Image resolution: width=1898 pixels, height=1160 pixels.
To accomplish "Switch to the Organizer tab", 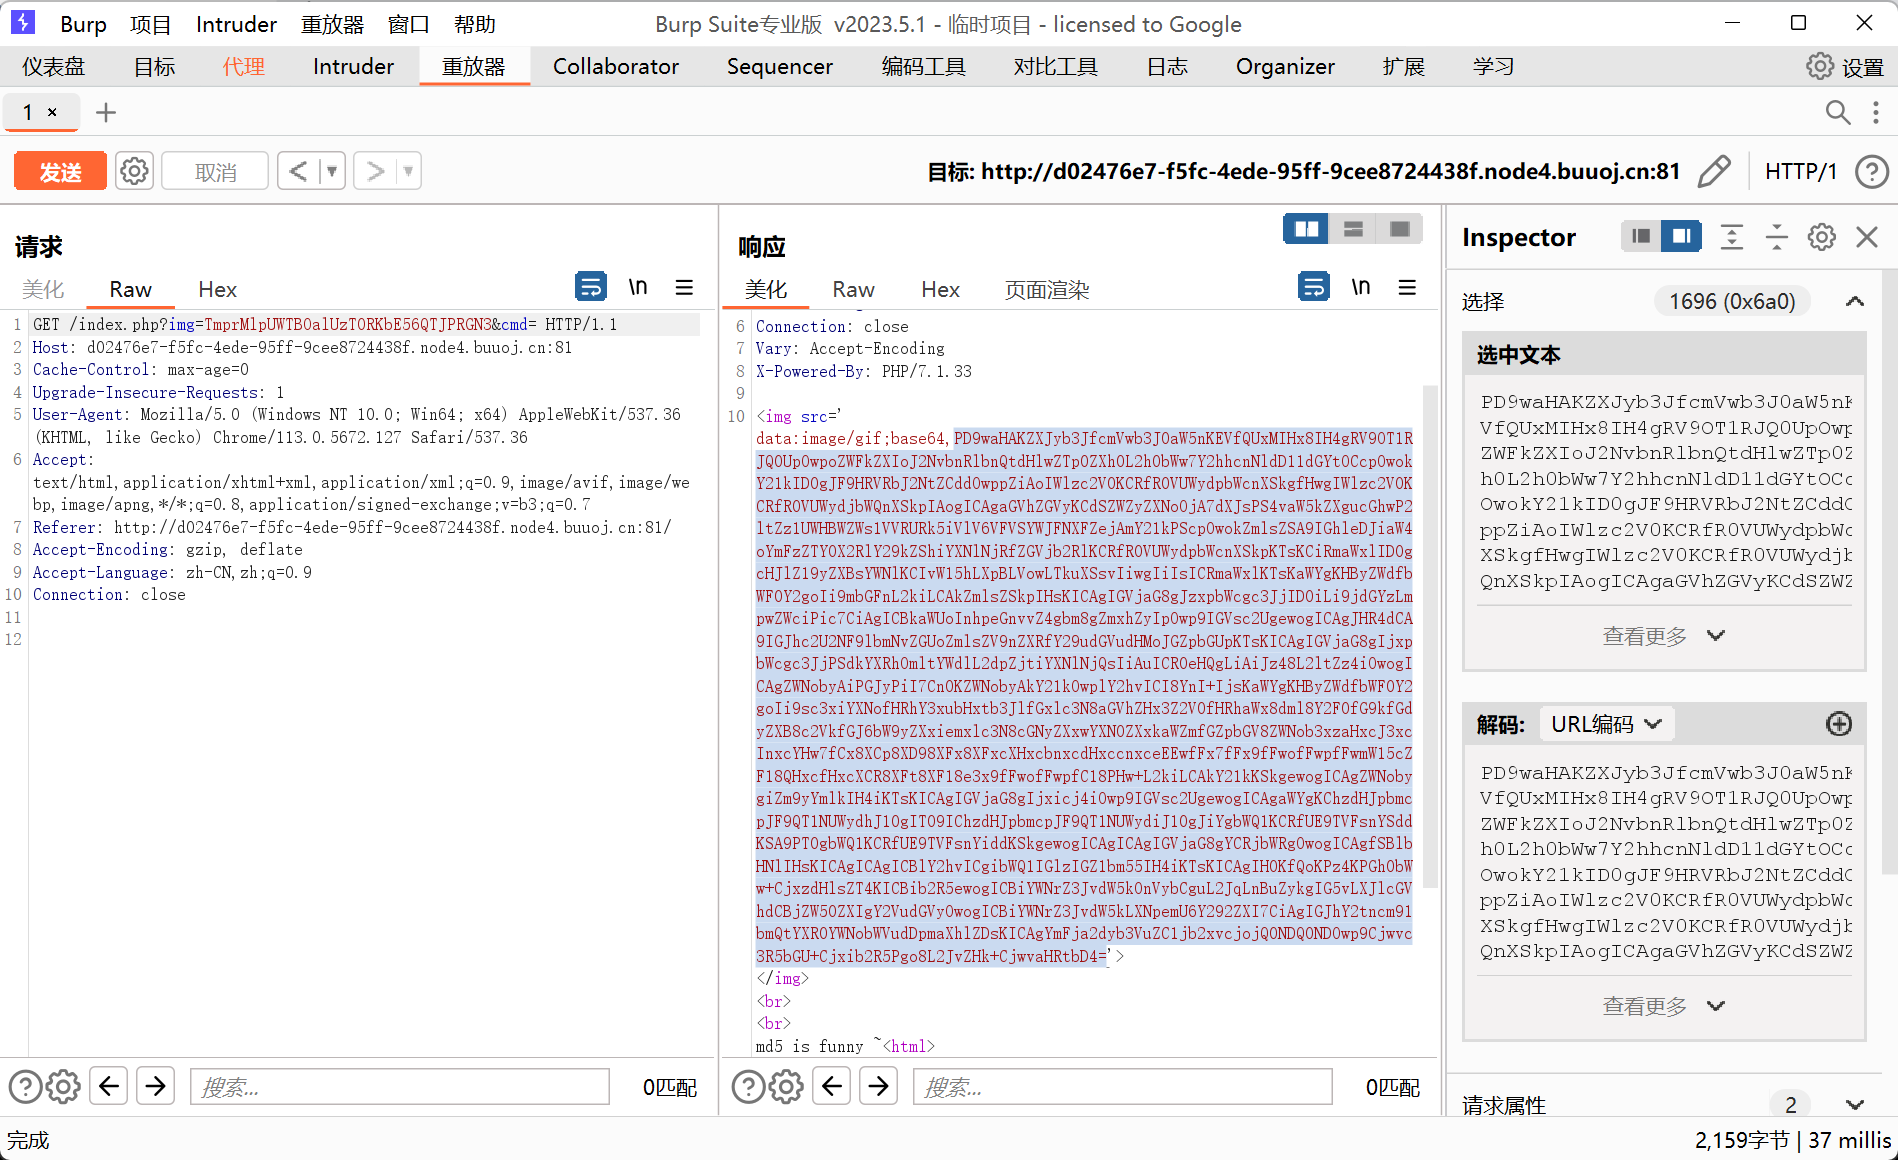I will [1285, 66].
